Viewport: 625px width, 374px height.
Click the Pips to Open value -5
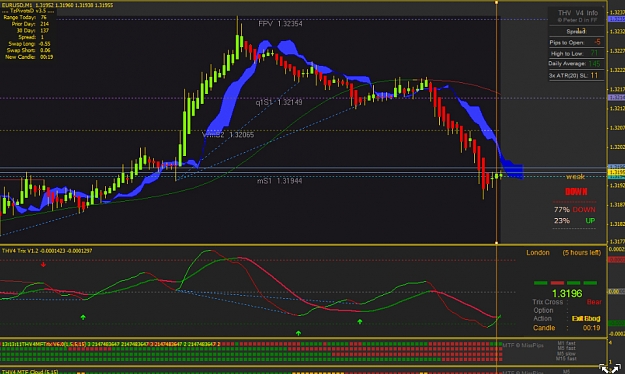coord(597,42)
